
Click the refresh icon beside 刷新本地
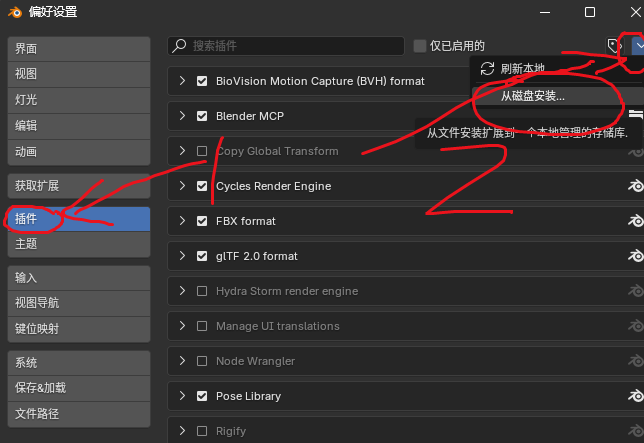point(487,69)
